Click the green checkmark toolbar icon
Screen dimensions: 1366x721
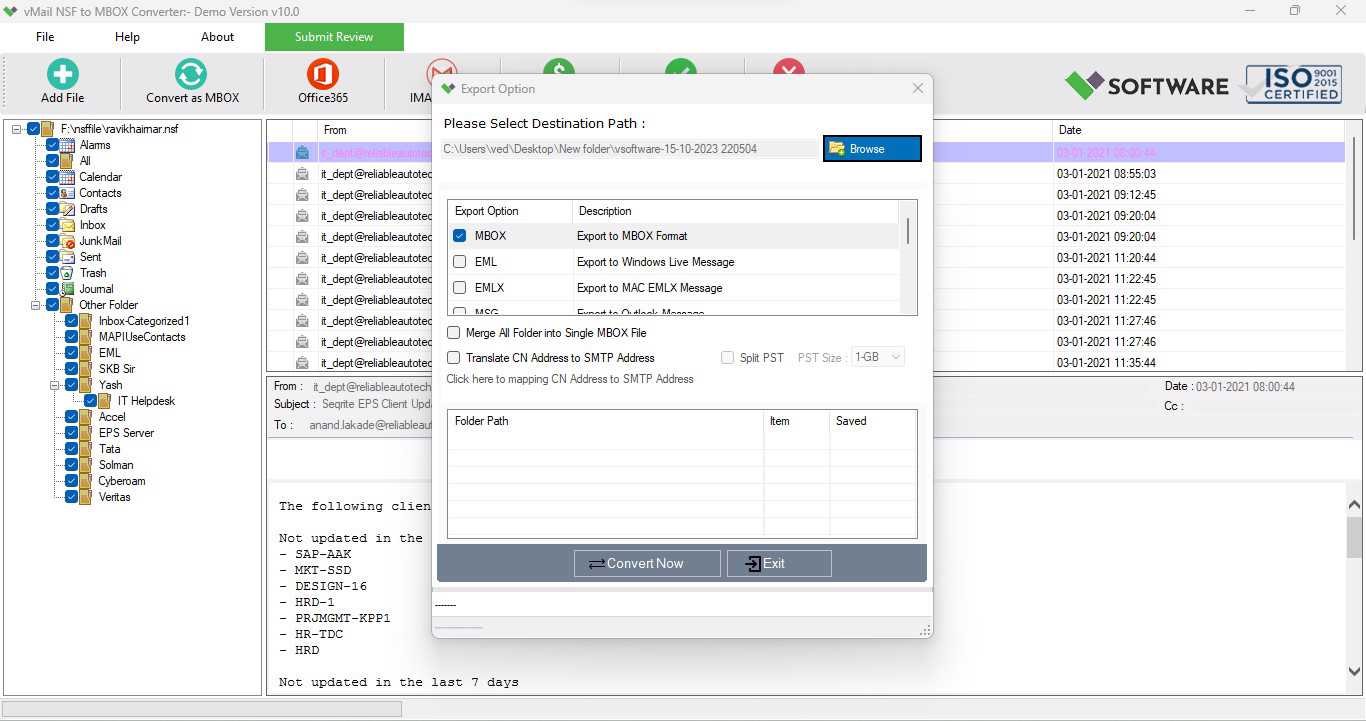(681, 69)
